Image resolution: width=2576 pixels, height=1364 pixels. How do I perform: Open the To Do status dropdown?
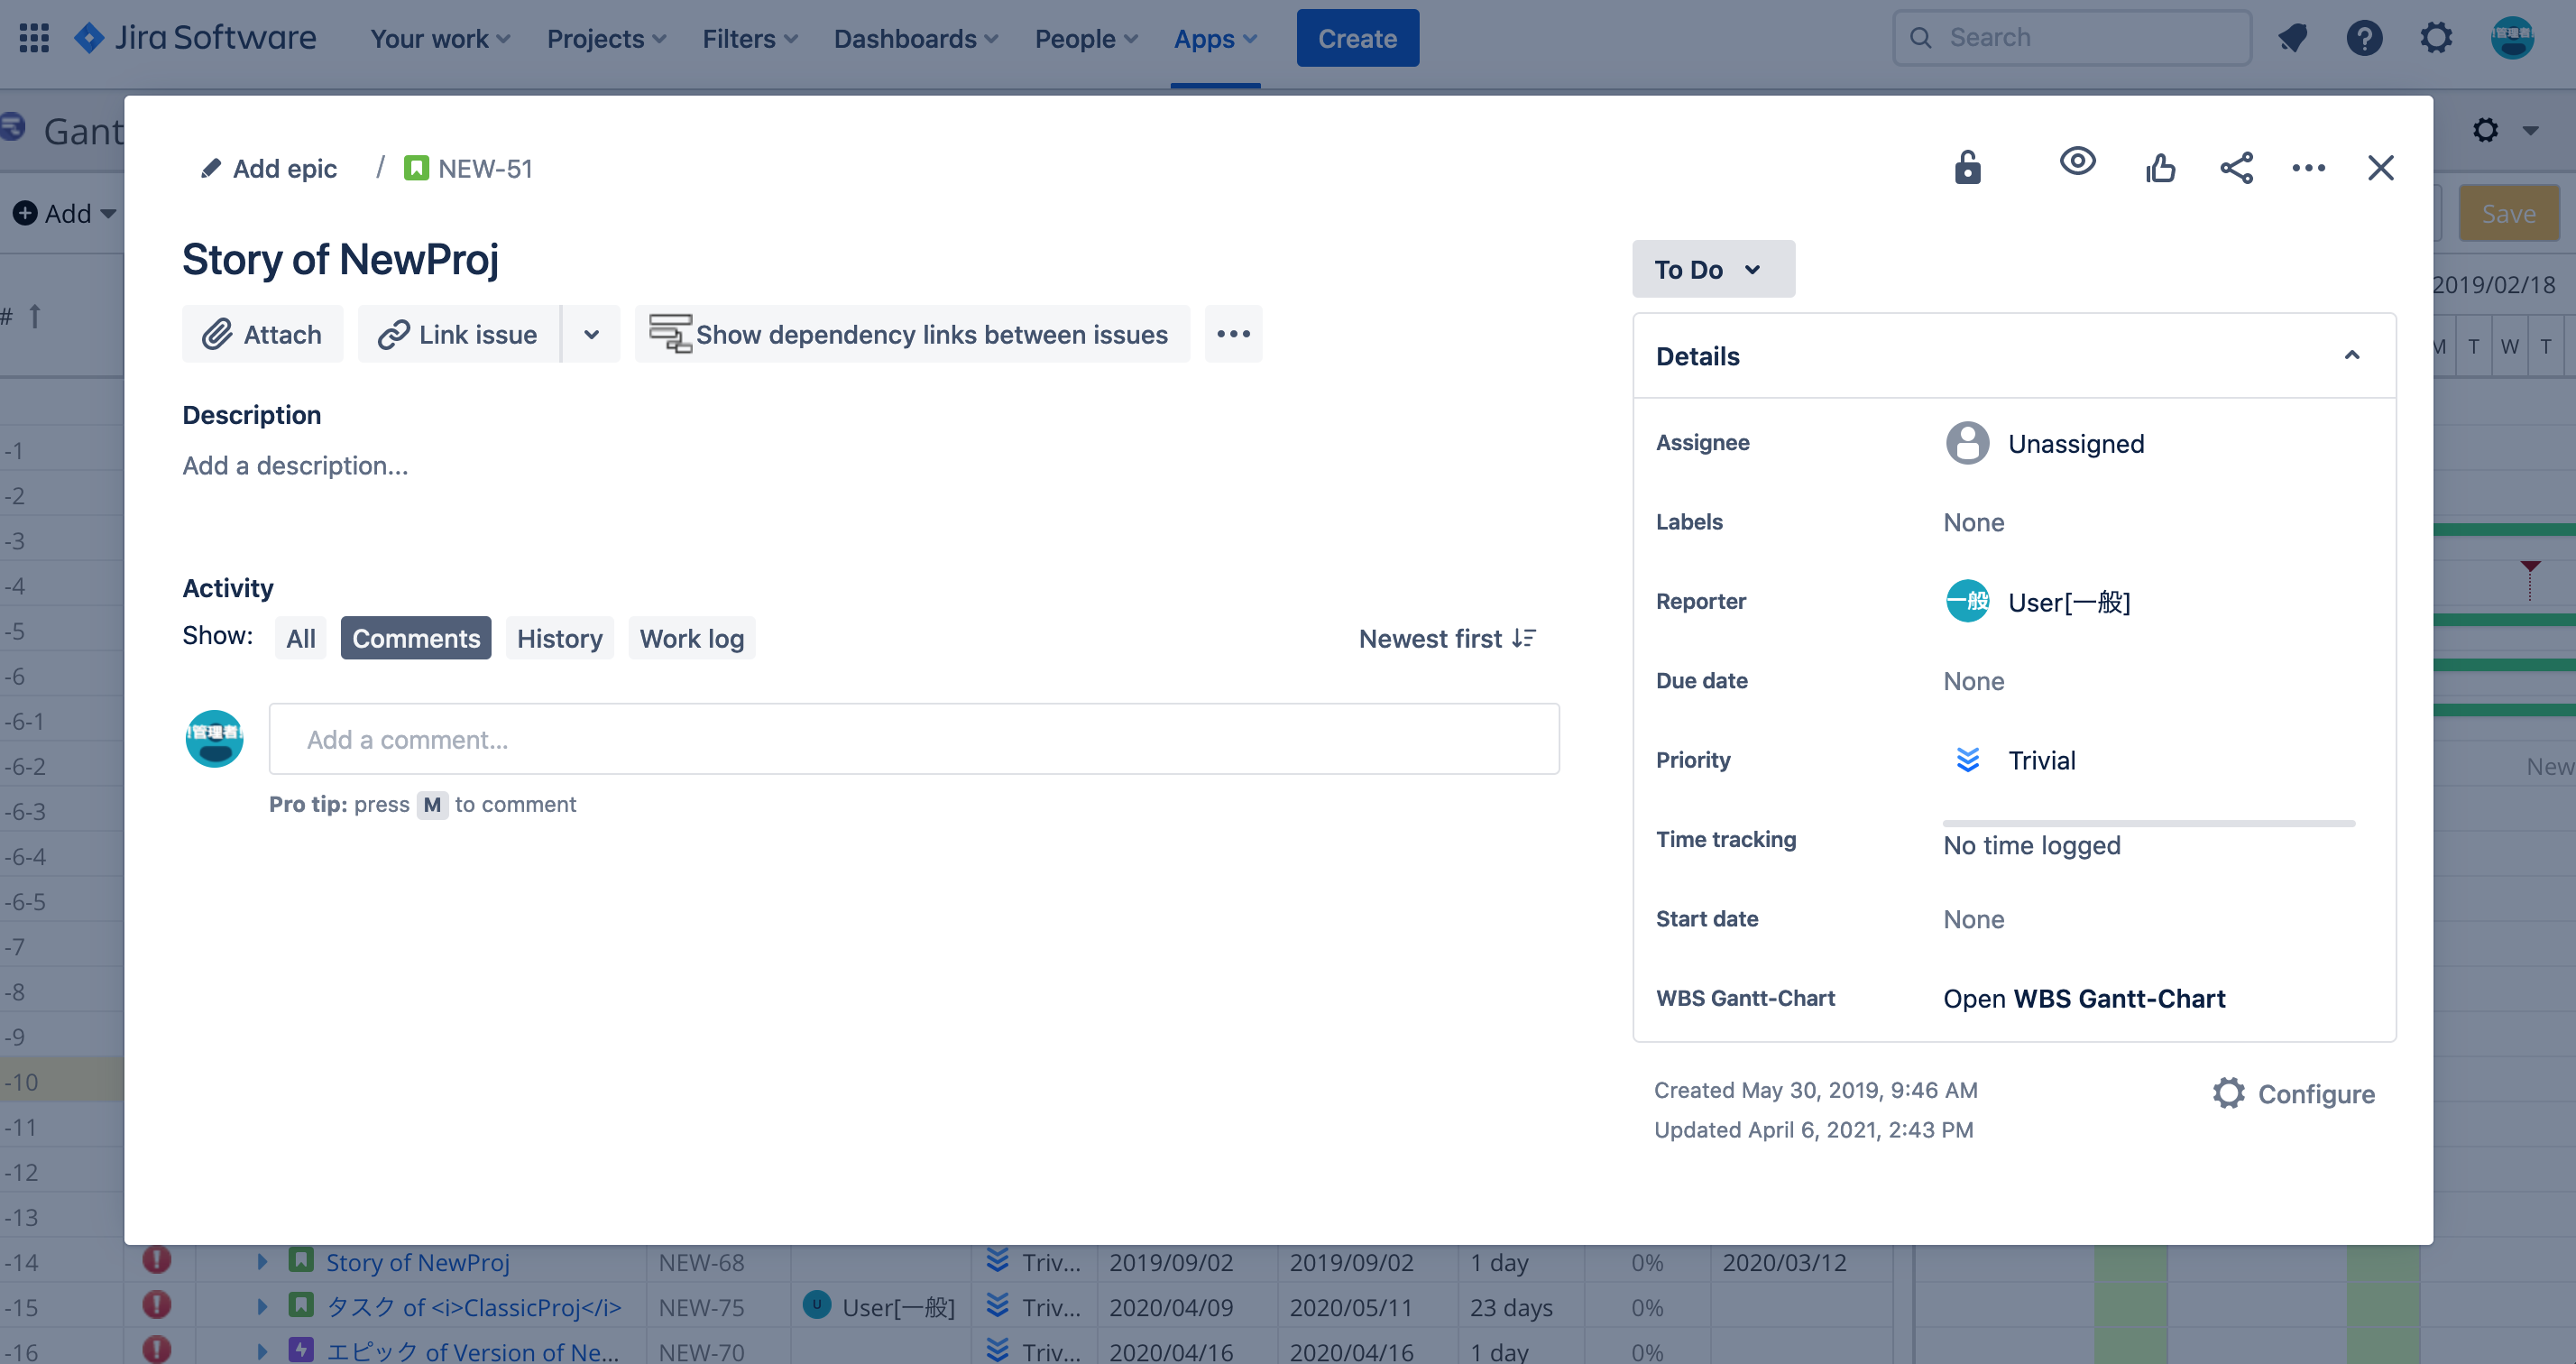(x=1712, y=269)
